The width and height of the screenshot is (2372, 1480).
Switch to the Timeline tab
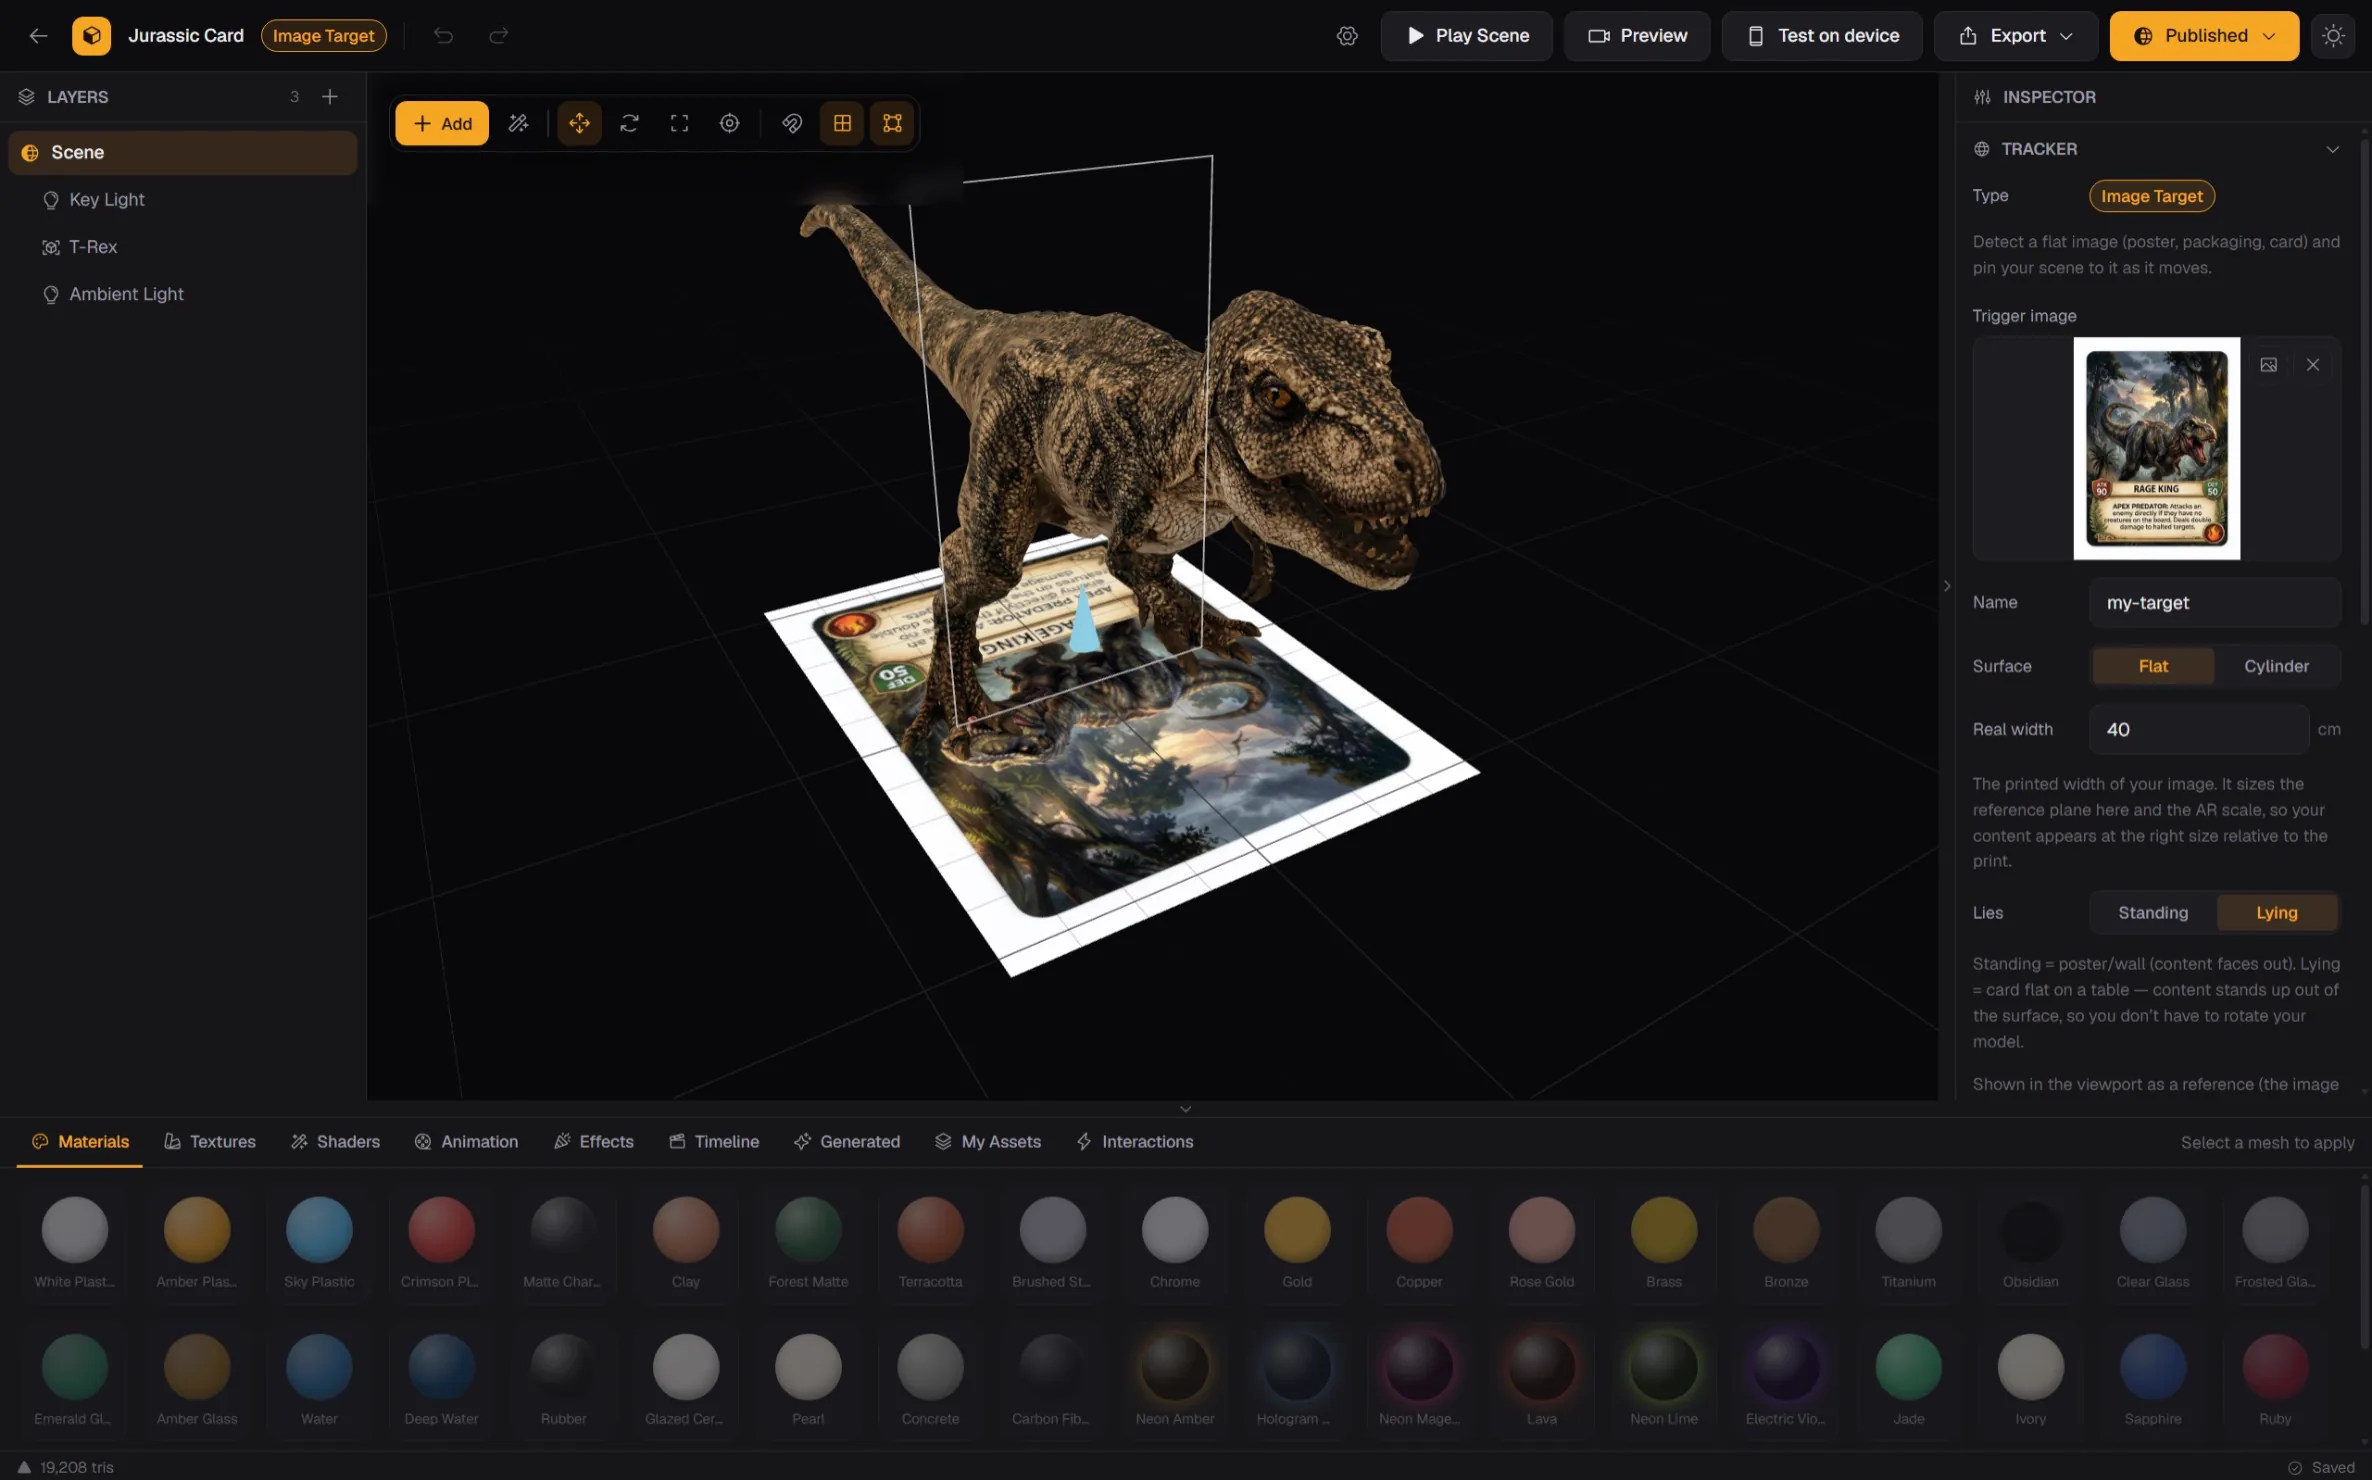click(714, 1142)
